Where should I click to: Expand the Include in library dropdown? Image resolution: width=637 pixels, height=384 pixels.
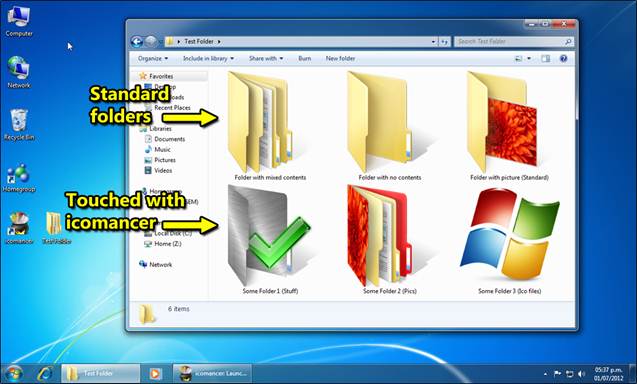pyautogui.click(x=208, y=59)
